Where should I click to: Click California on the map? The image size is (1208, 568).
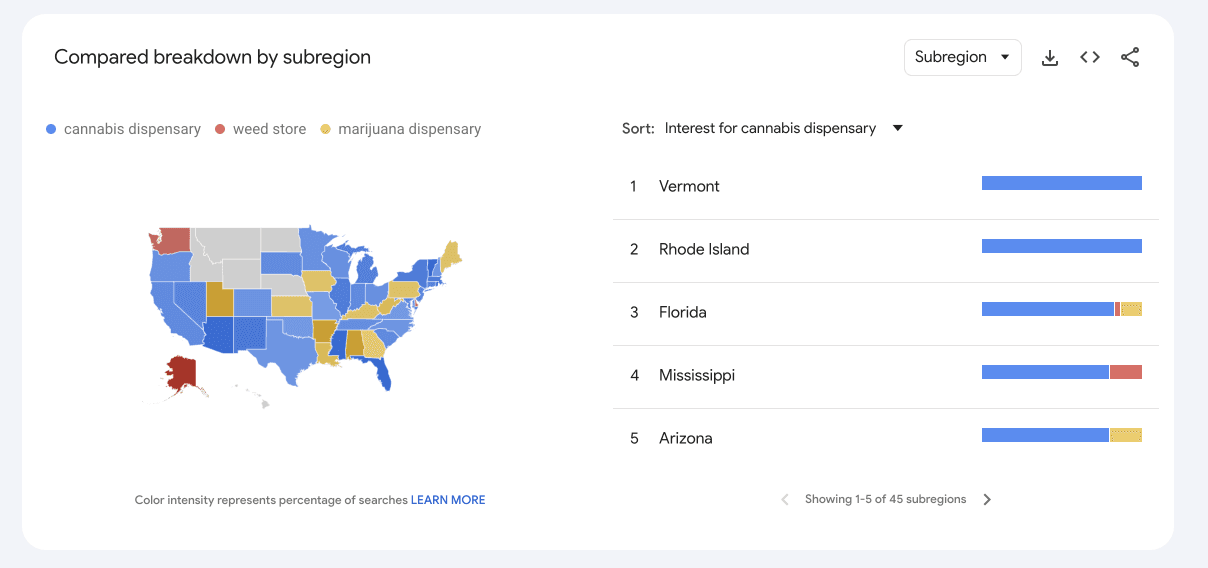pos(174,311)
